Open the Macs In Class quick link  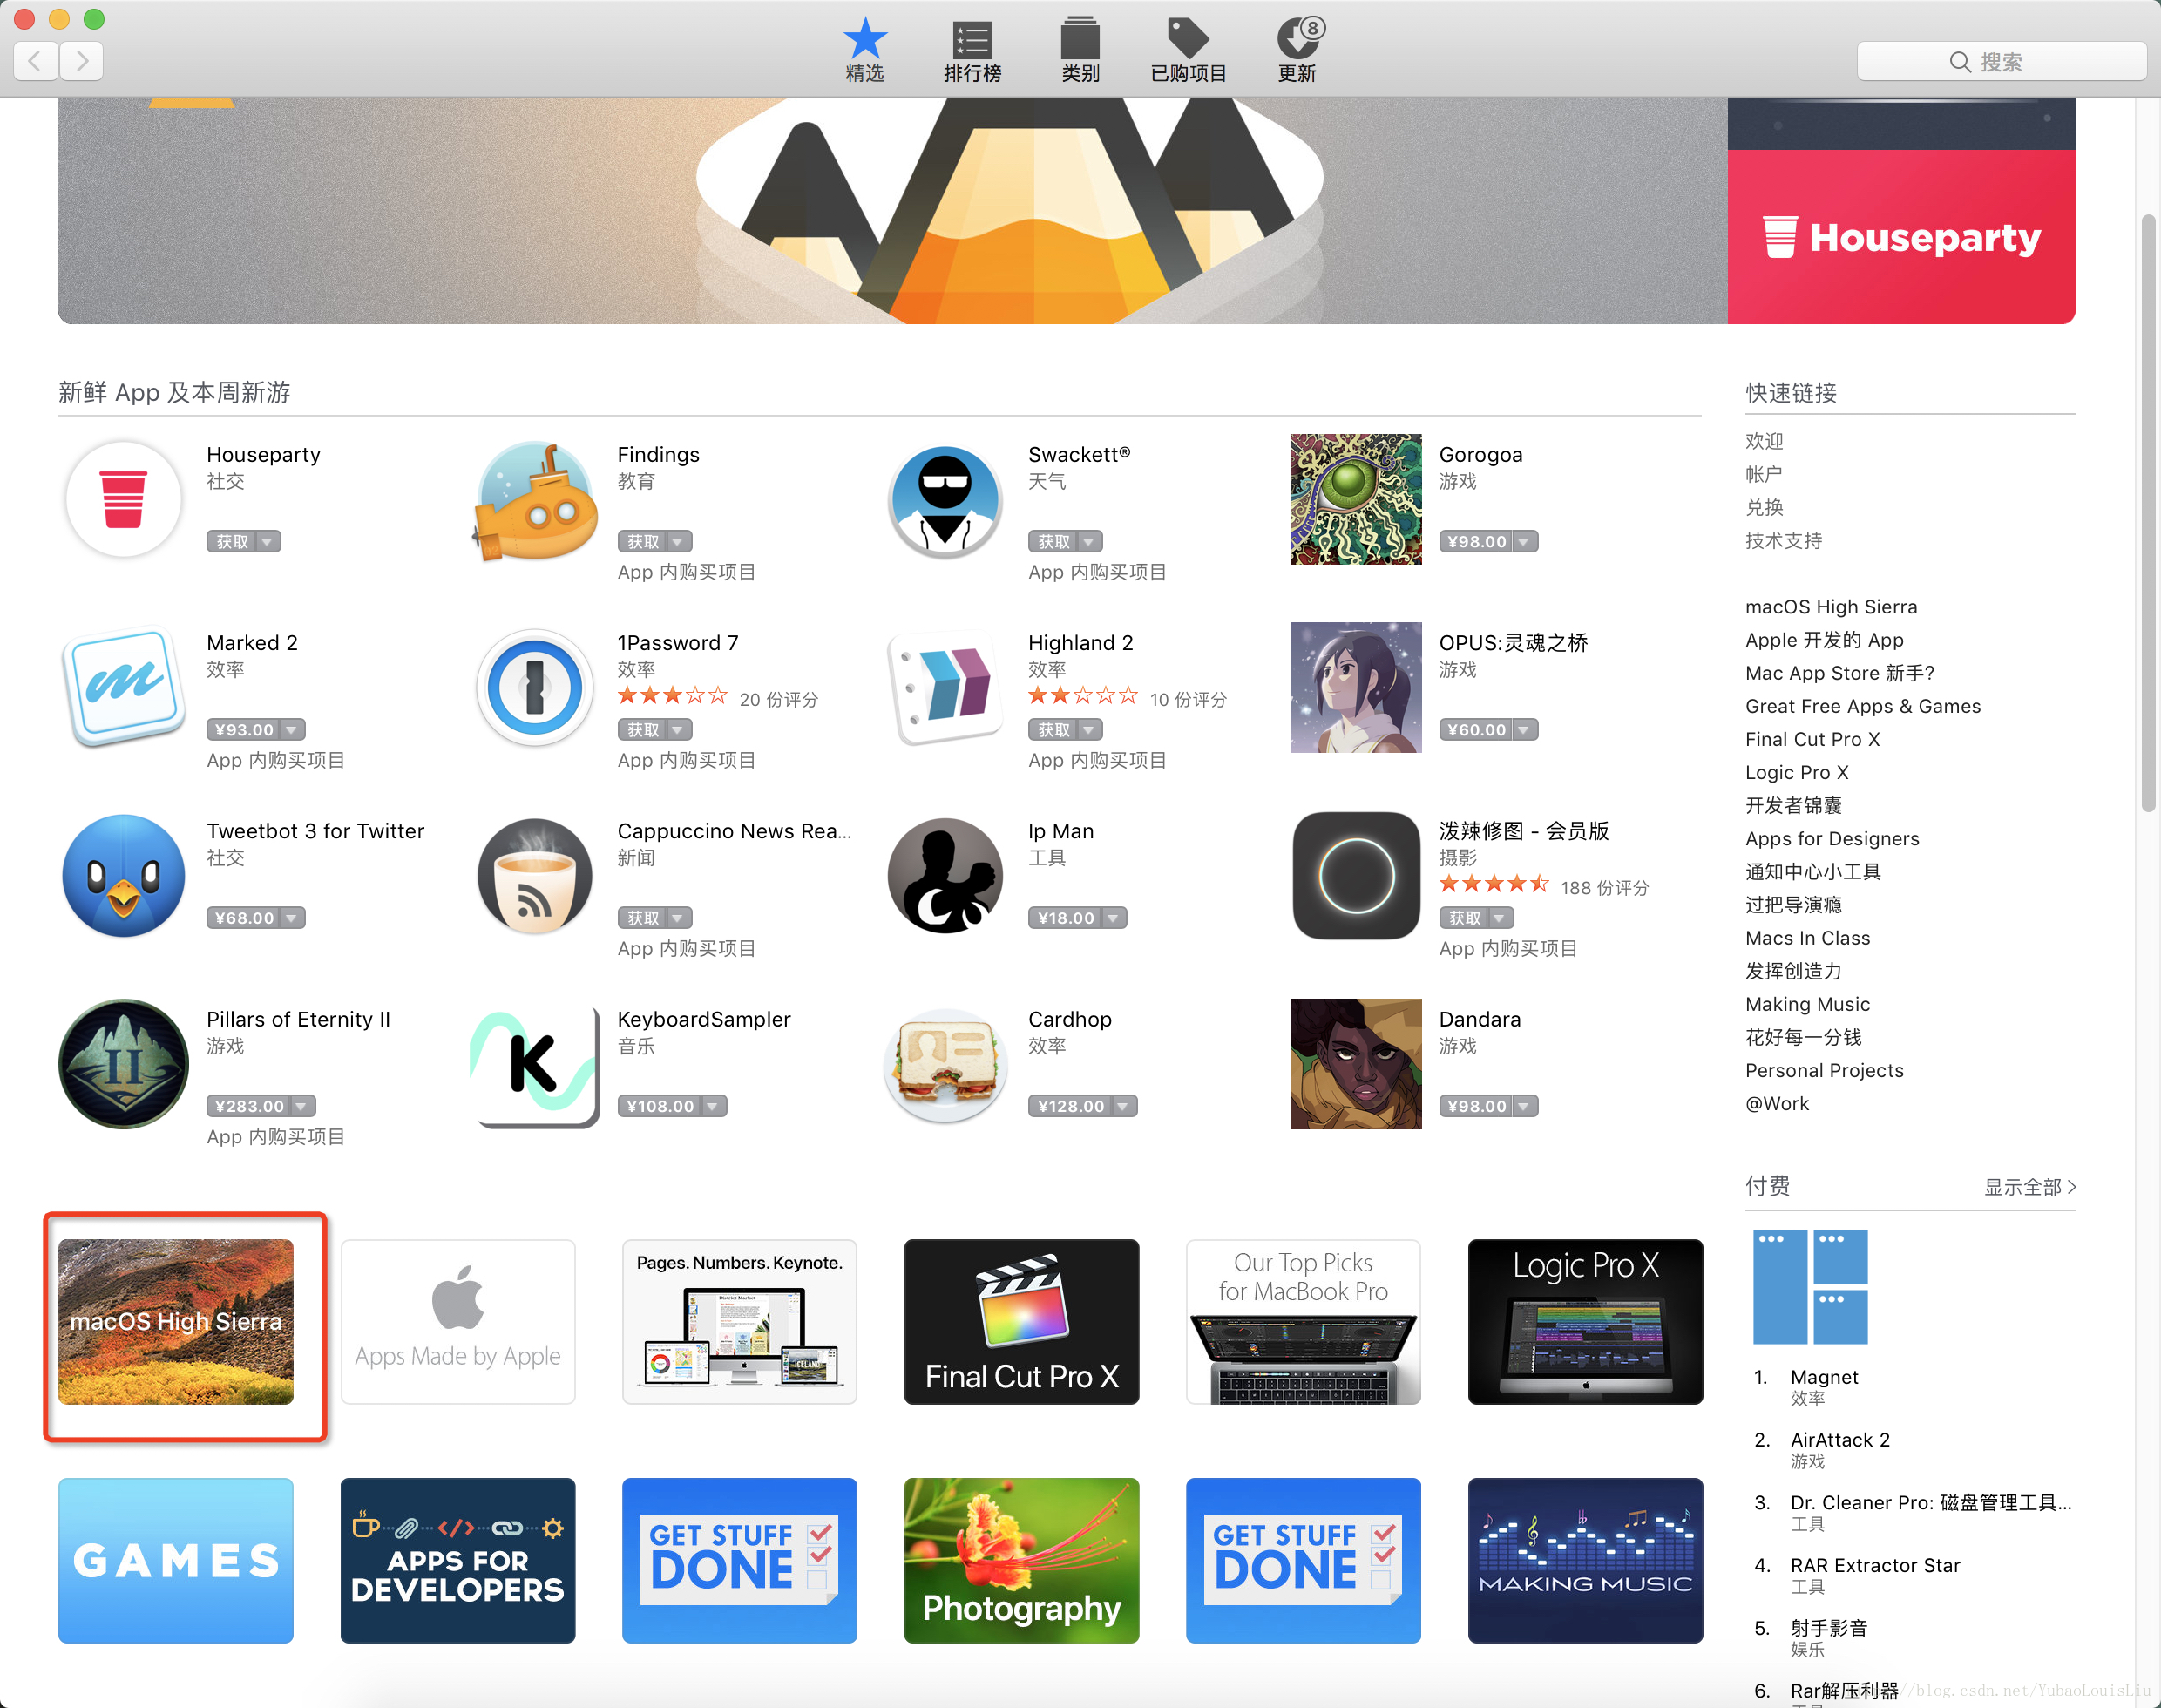coord(1807,938)
